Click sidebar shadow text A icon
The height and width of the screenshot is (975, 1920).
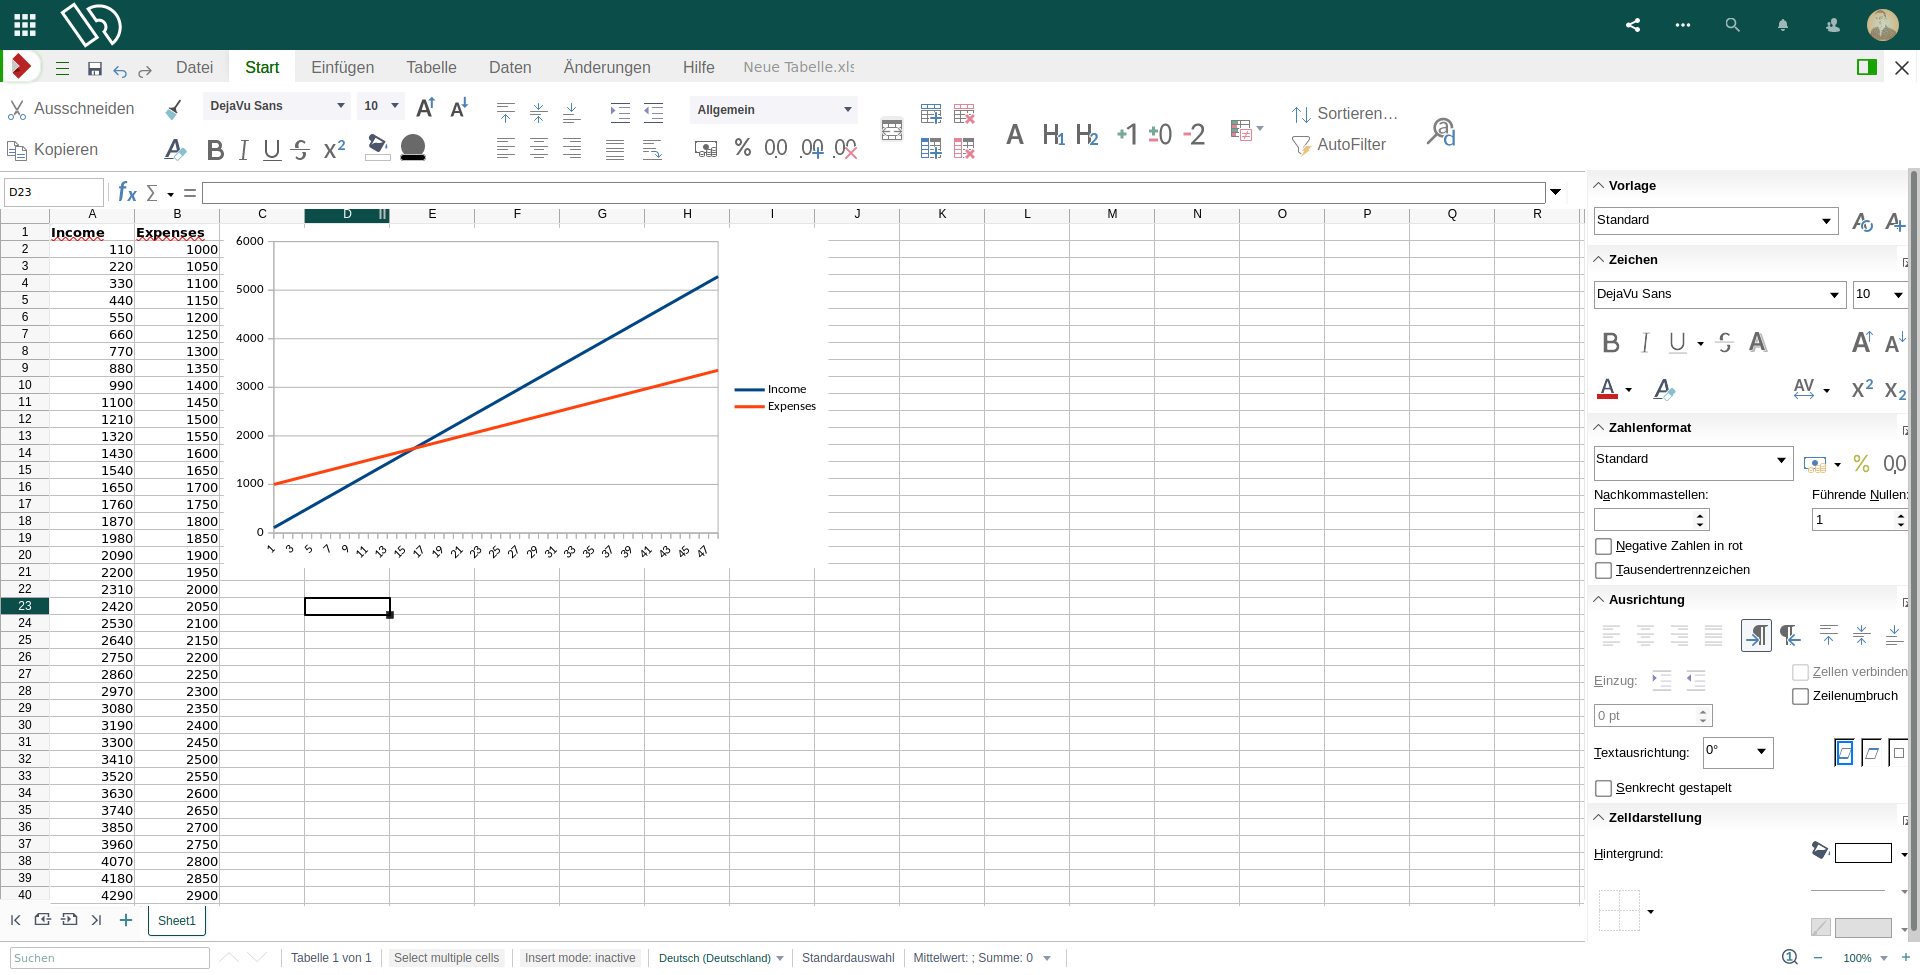tap(1758, 343)
